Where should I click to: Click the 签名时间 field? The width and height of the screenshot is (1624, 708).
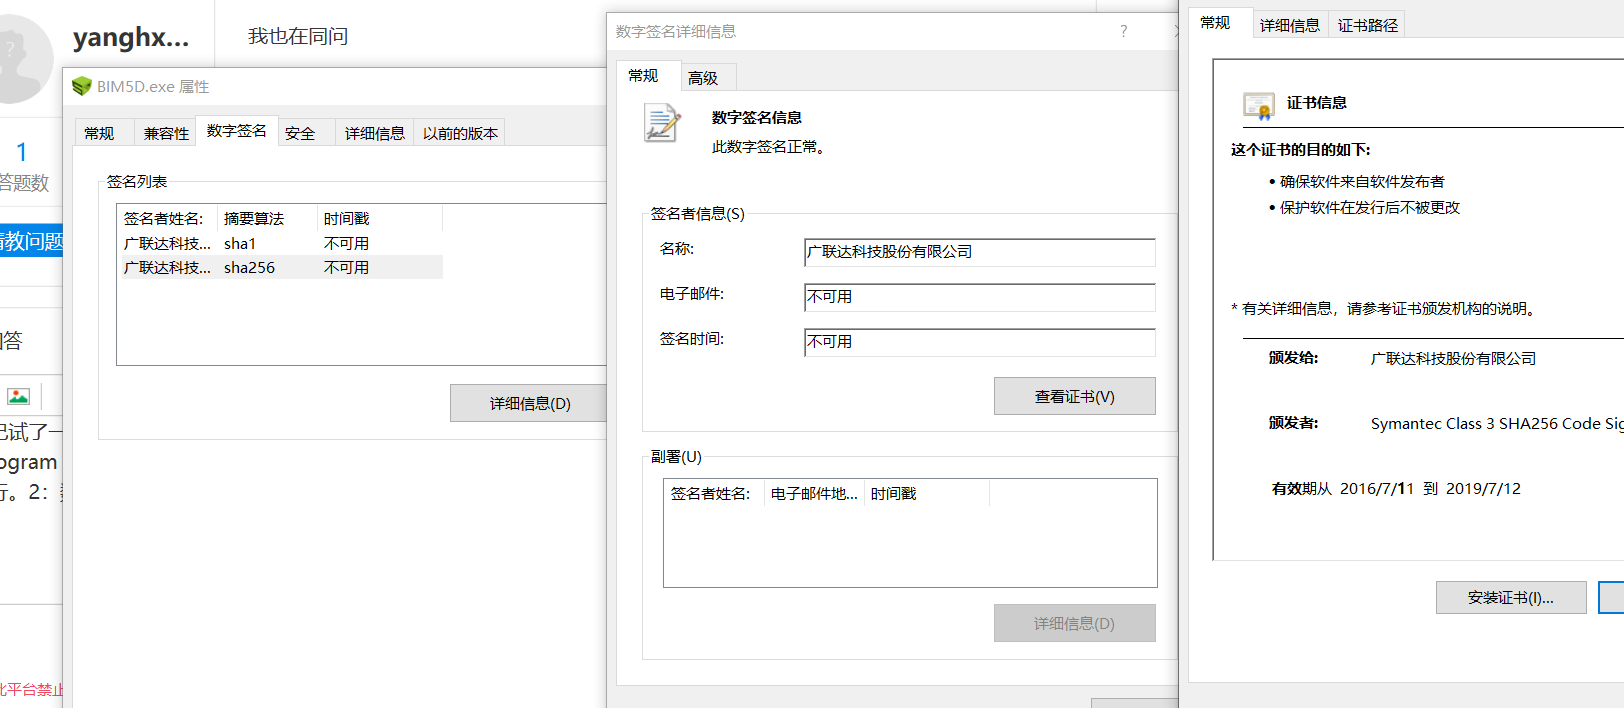pyautogui.click(x=980, y=342)
